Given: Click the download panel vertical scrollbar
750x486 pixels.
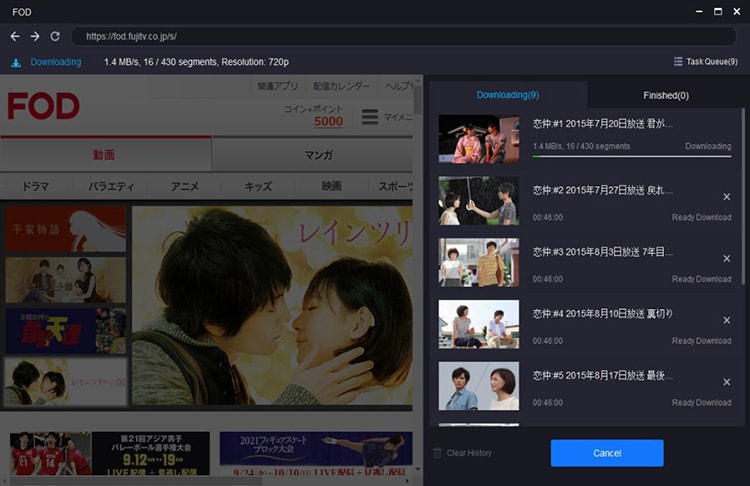Looking at the screenshot, I should pos(743,196).
